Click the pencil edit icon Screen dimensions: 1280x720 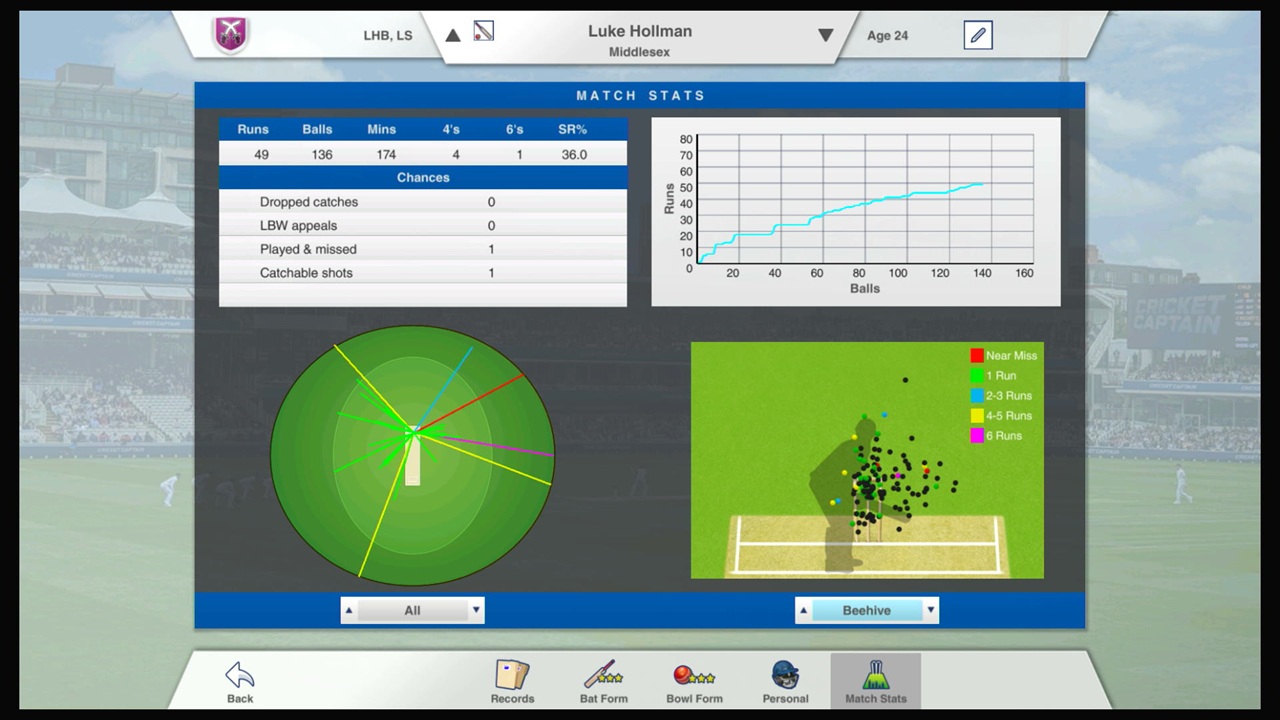[977, 35]
